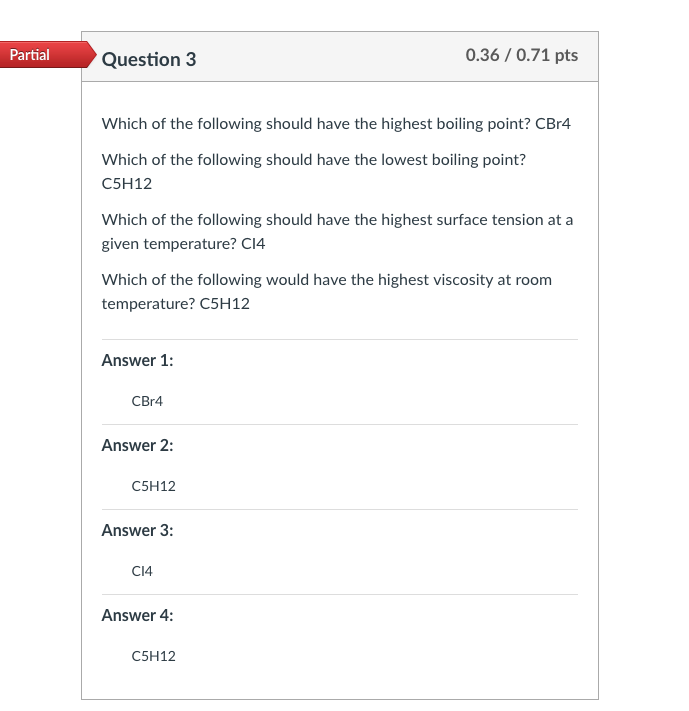The width and height of the screenshot is (689, 711).
Task: Select the CI4 answer under Answer 3
Action: click(142, 571)
